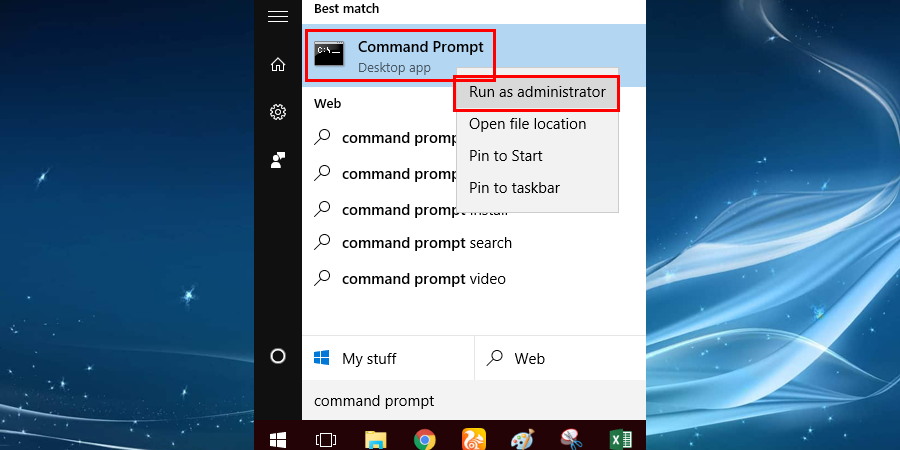This screenshot has height=450, width=900.
Task: Open Excel from the taskbar
Action: [620, 440]
